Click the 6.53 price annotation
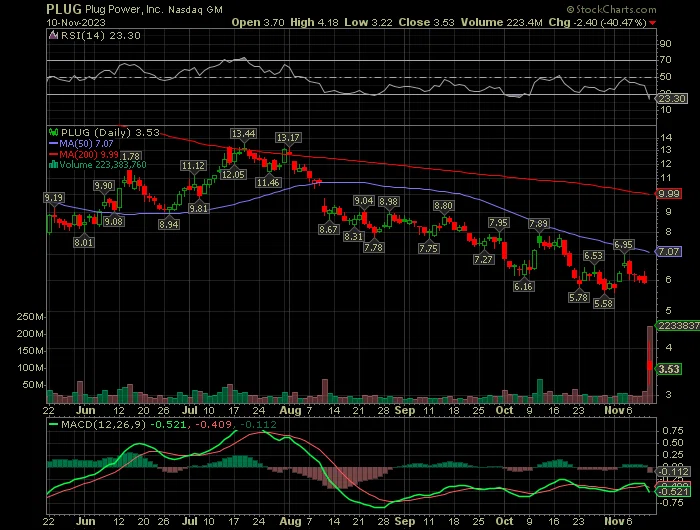This screenshot has height=530, width=700. click(x=593, y=256)
